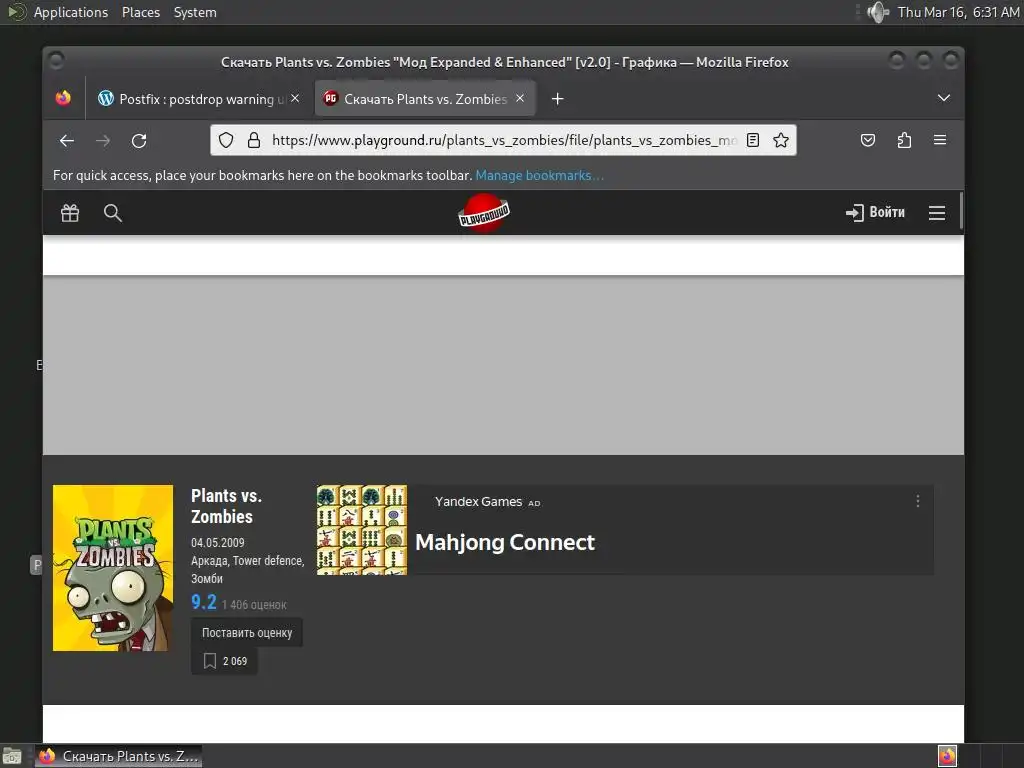The height and width of the screenshot is (768, 1024).
Task: Click the disabled forward navigation arrow
Action: pos(103,140)
